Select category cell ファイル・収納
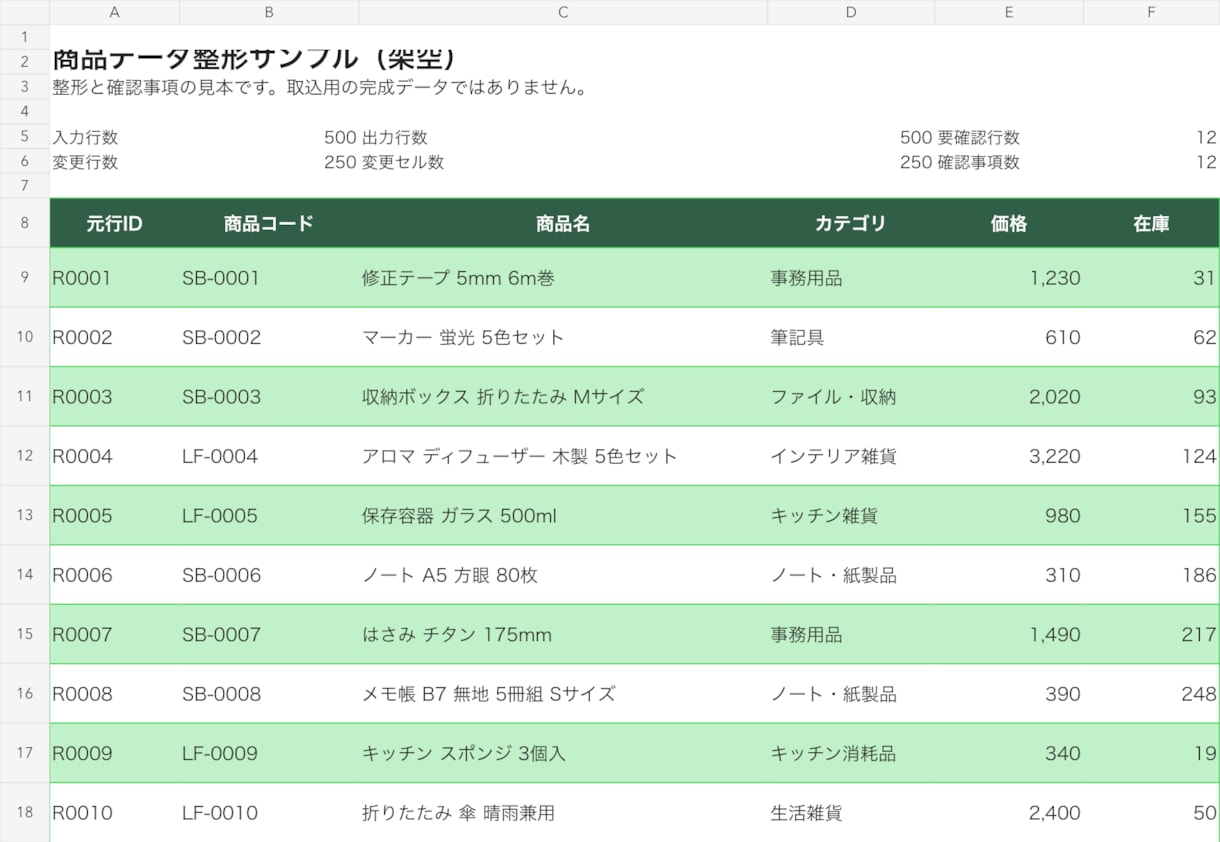Screen dimensions: 1220x842 pos(851,397)
